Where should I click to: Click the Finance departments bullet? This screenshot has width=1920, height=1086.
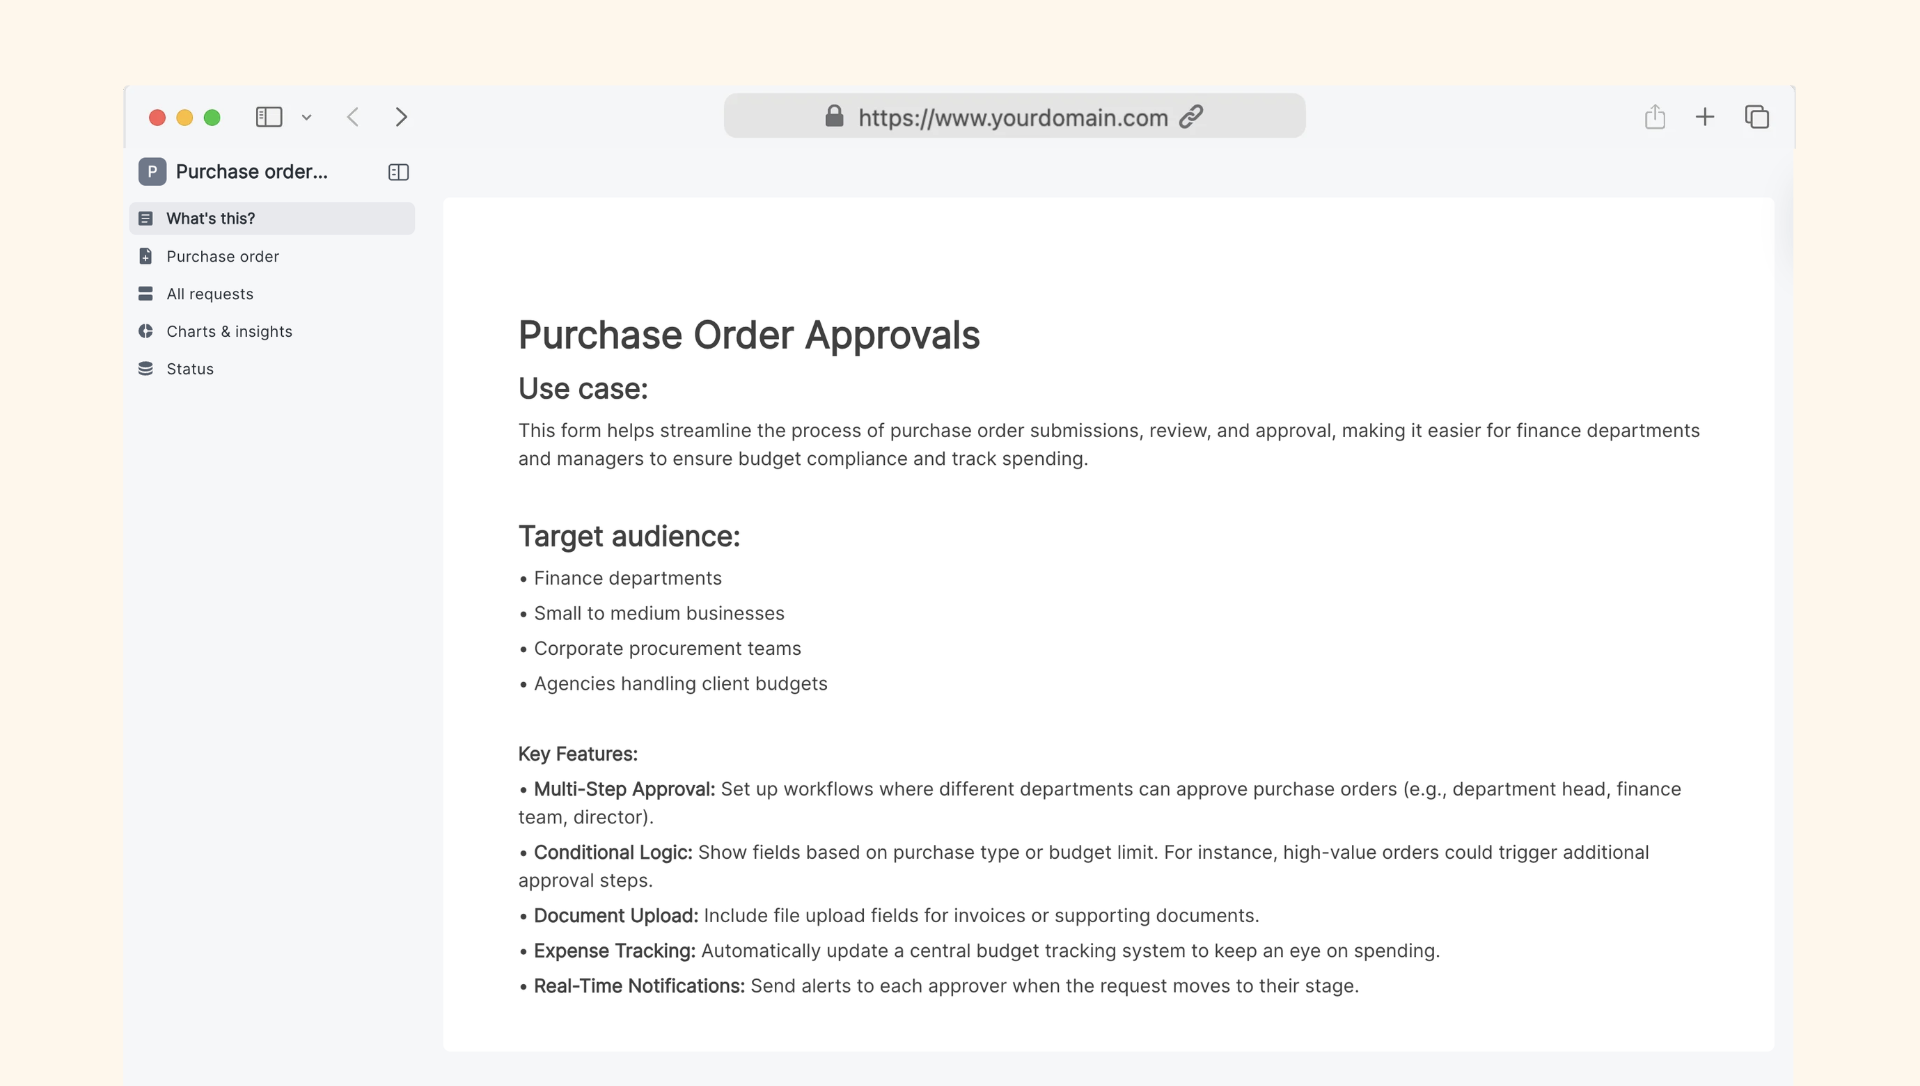tap(628, 578)
